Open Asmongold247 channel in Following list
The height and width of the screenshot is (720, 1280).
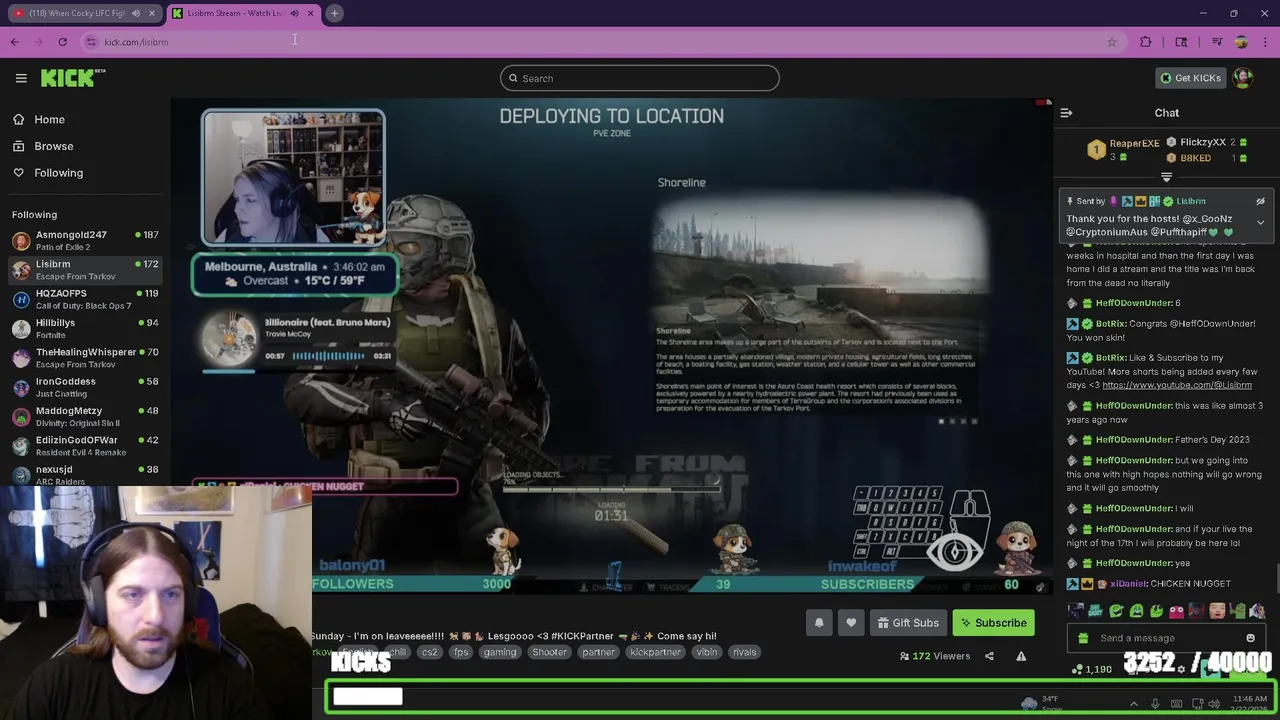click(85, 240)
